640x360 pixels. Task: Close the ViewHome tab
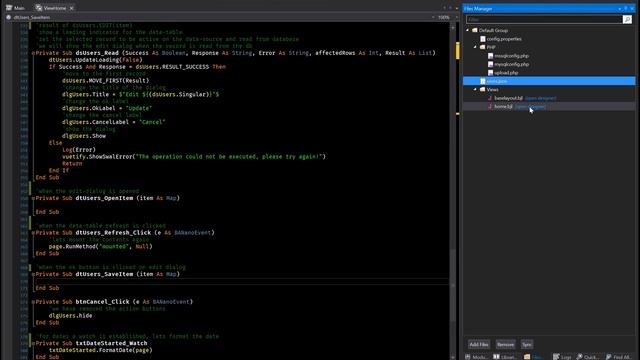[x=71, y=8]
